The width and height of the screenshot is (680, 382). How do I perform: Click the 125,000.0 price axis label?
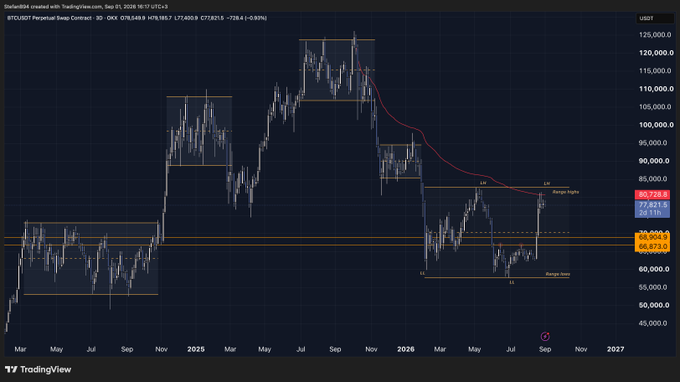pyautogui.click(x=655, y=35)
